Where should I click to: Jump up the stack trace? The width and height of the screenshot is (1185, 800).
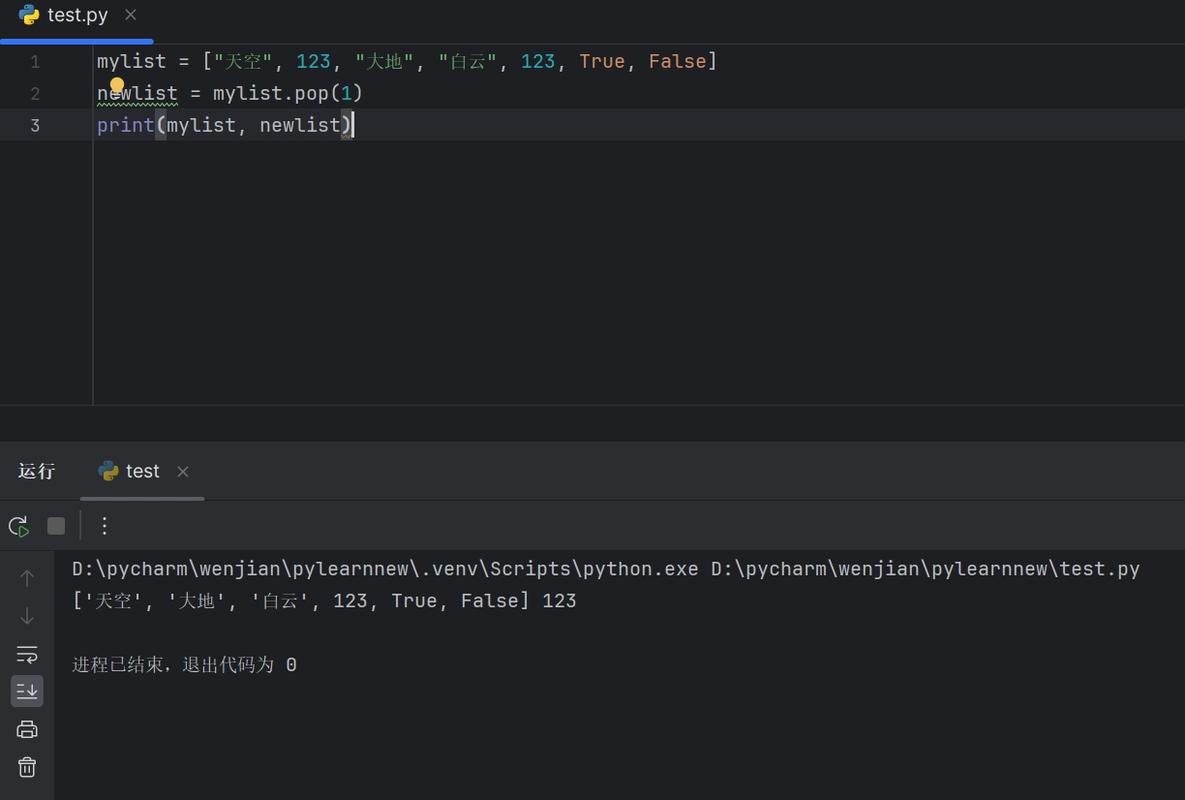point(27,578)
